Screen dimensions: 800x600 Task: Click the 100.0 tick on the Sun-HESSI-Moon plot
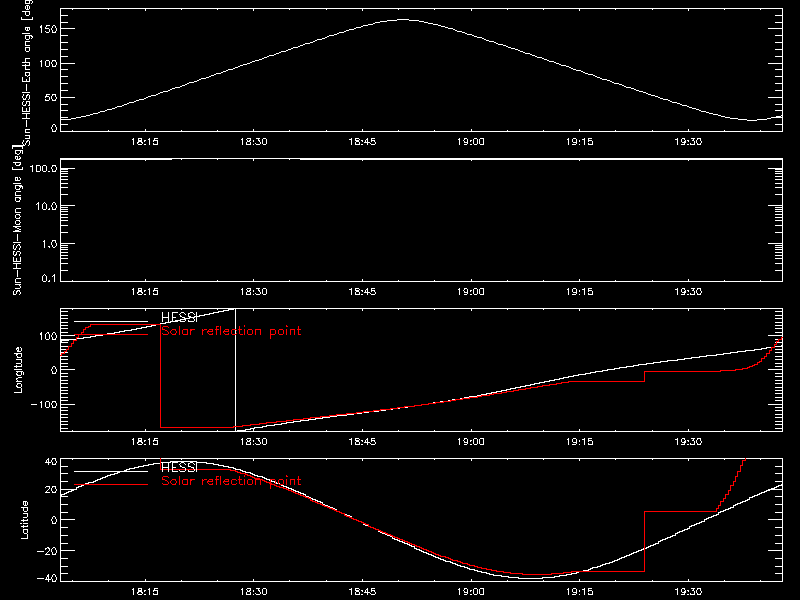point(43,169)
